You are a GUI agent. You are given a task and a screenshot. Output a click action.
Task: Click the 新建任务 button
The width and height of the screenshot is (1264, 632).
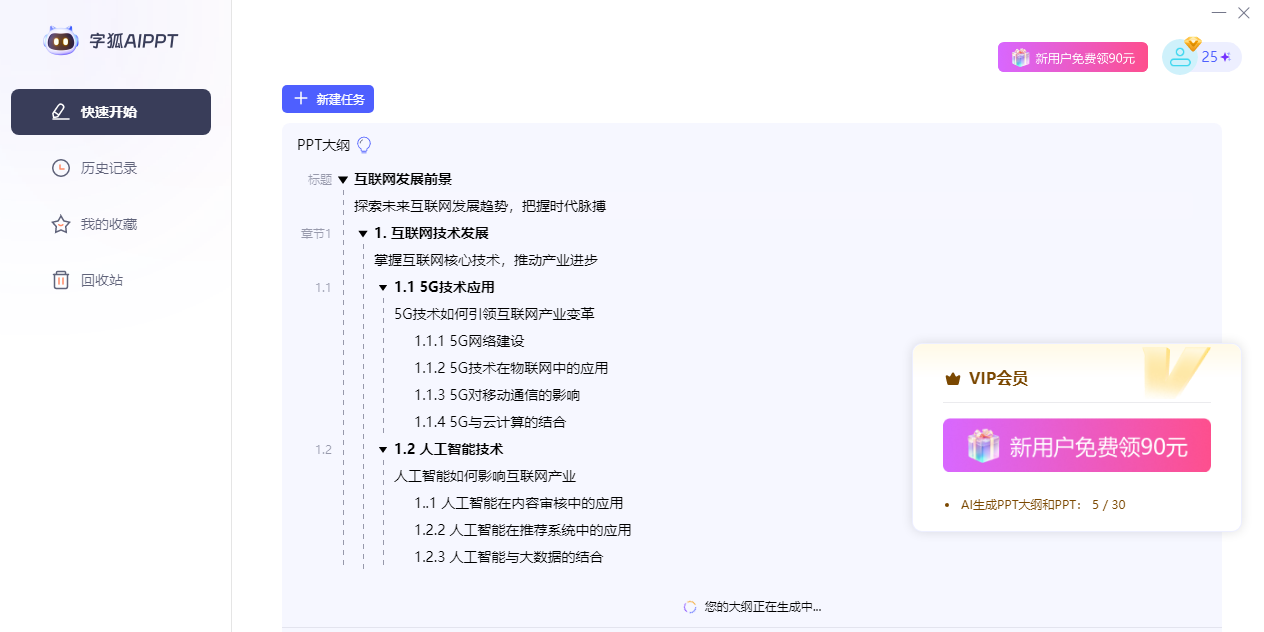click(328, 99)
